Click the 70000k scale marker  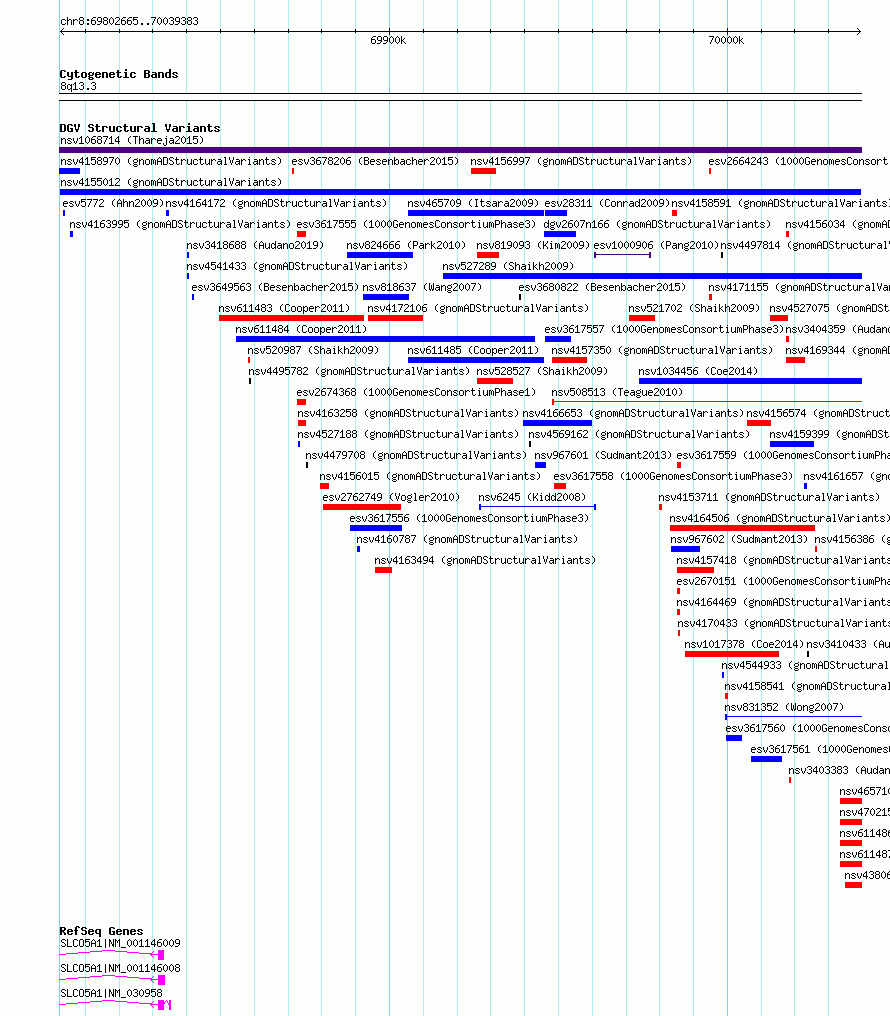coord(726,40)
